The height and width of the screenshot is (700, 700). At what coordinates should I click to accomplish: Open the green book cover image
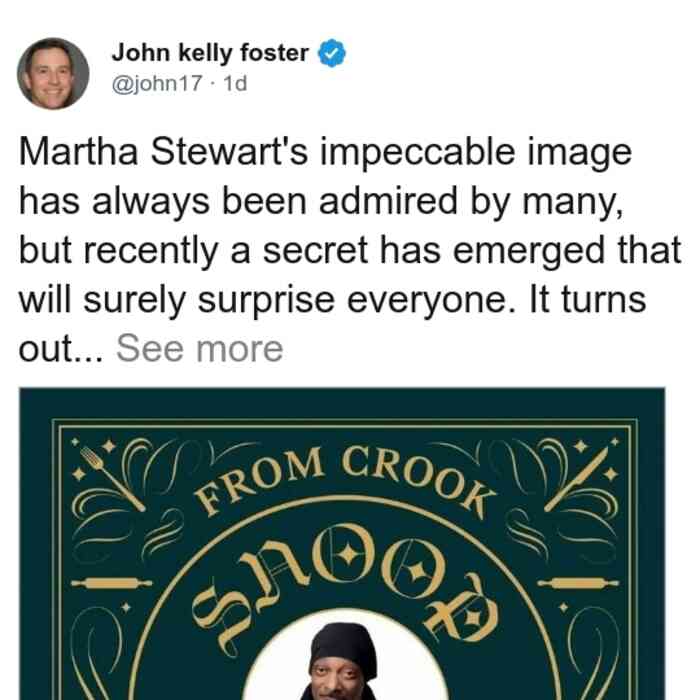coord(342,544)
